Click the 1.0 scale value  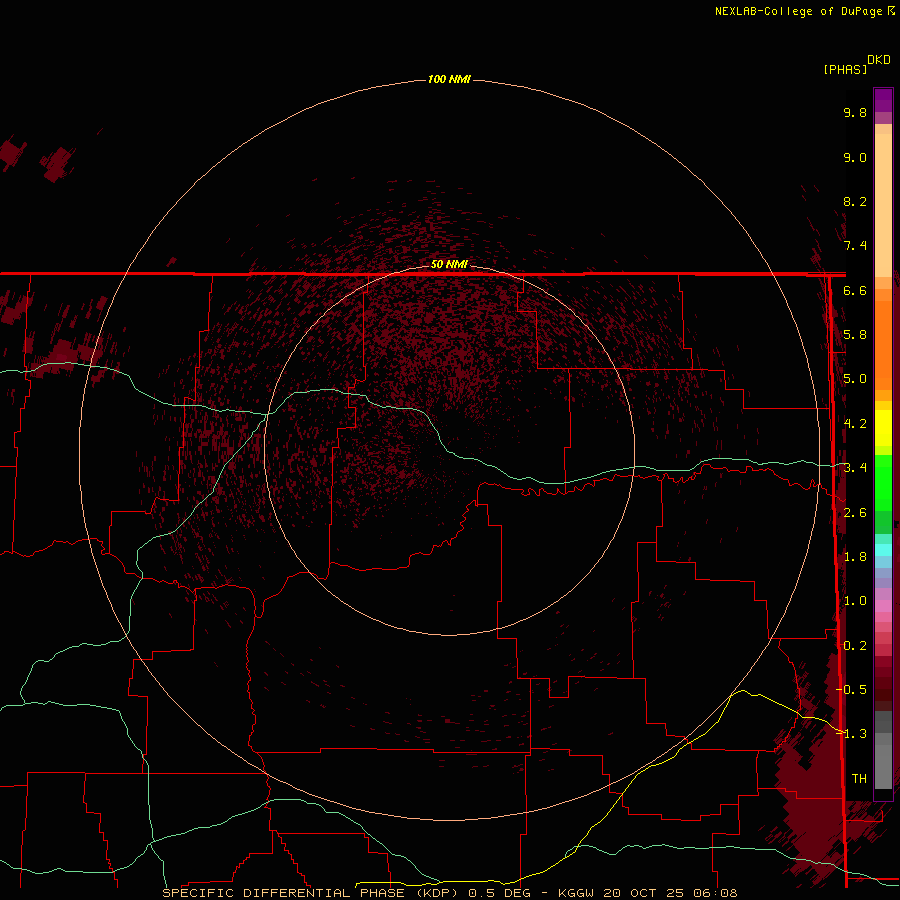[855, 601]
